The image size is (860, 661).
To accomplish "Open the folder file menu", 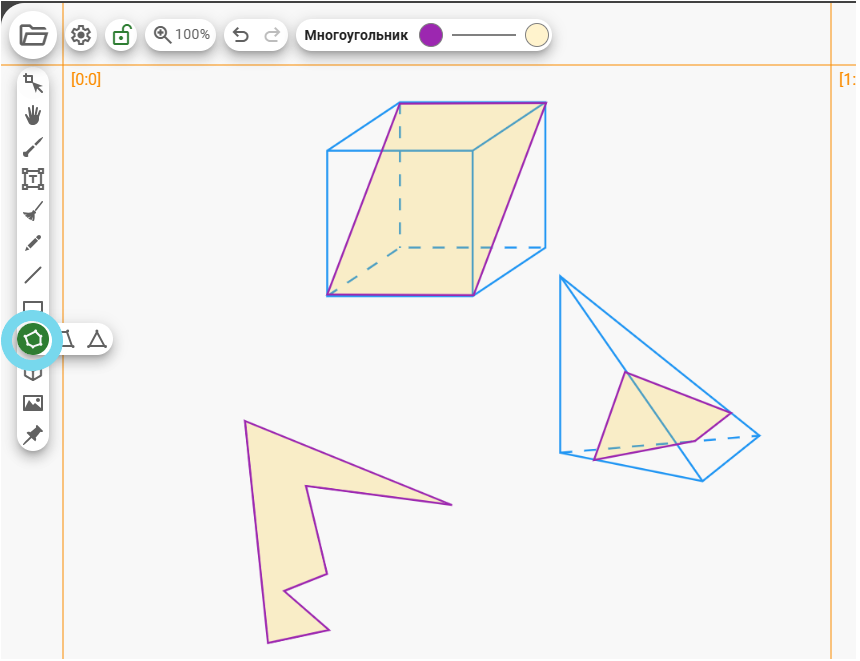I will click(x=34, y=35).
